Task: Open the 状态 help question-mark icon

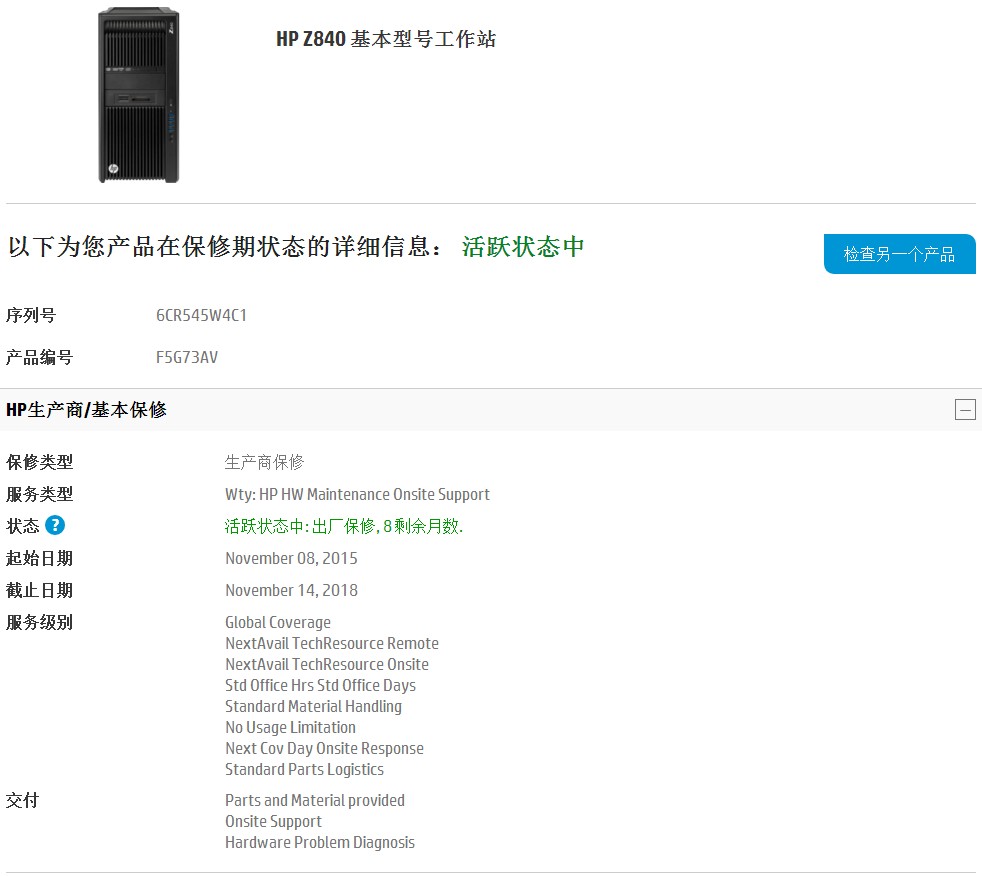Action: tap(55, 525)
